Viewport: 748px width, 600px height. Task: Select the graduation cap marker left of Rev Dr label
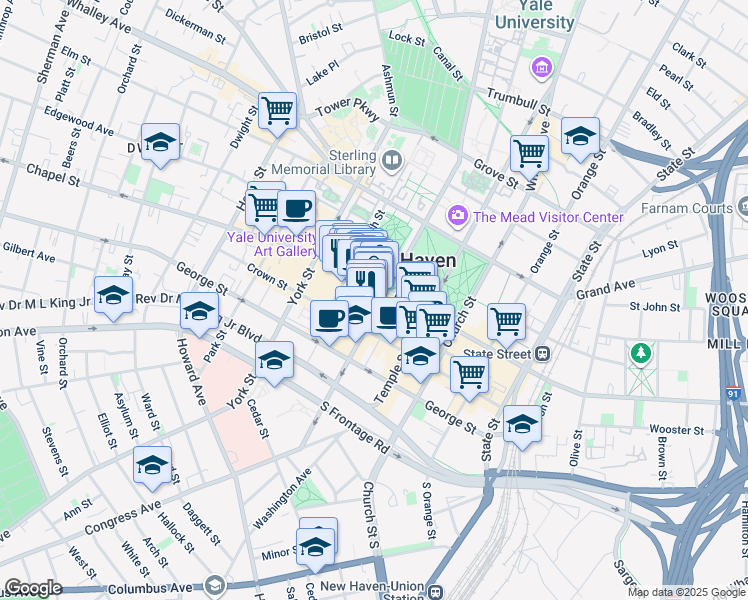coord(114,296)
